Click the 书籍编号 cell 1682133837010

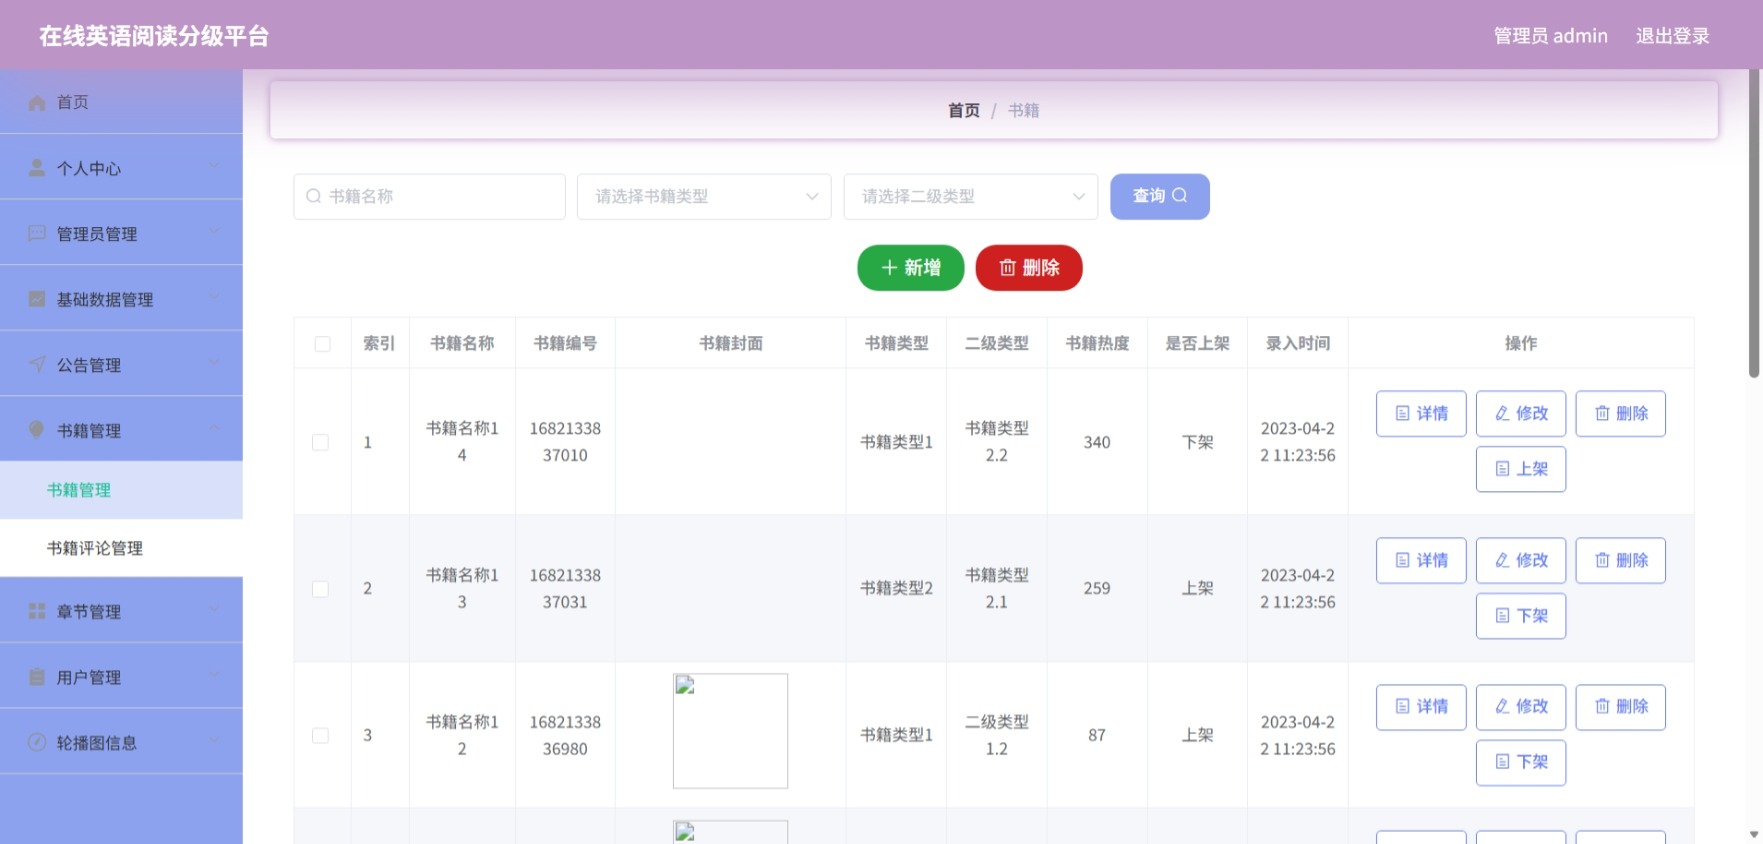click(565, 442)
